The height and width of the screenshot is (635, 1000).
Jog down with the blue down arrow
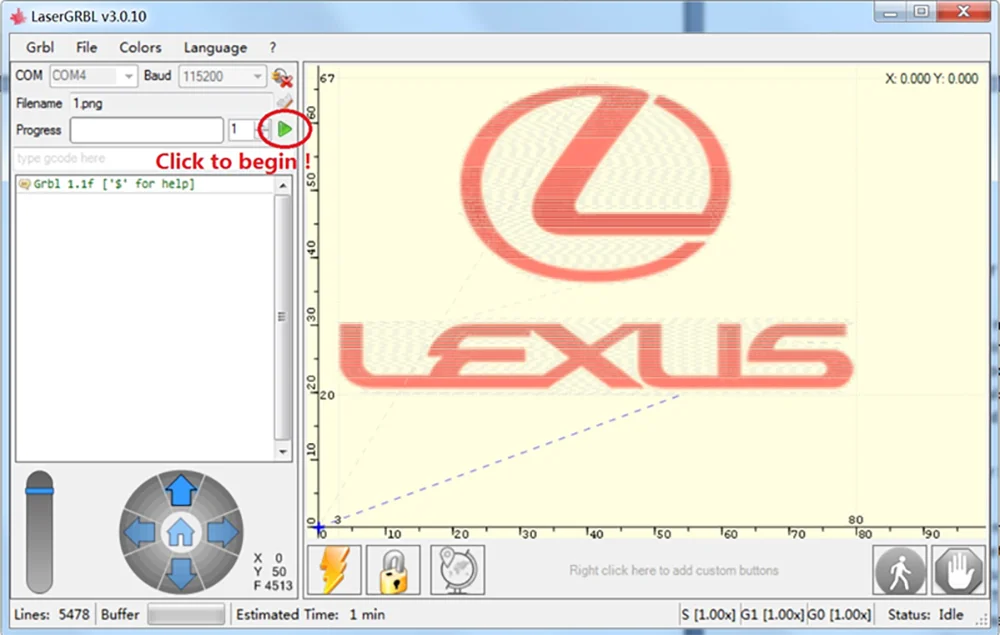coord(181,573)
